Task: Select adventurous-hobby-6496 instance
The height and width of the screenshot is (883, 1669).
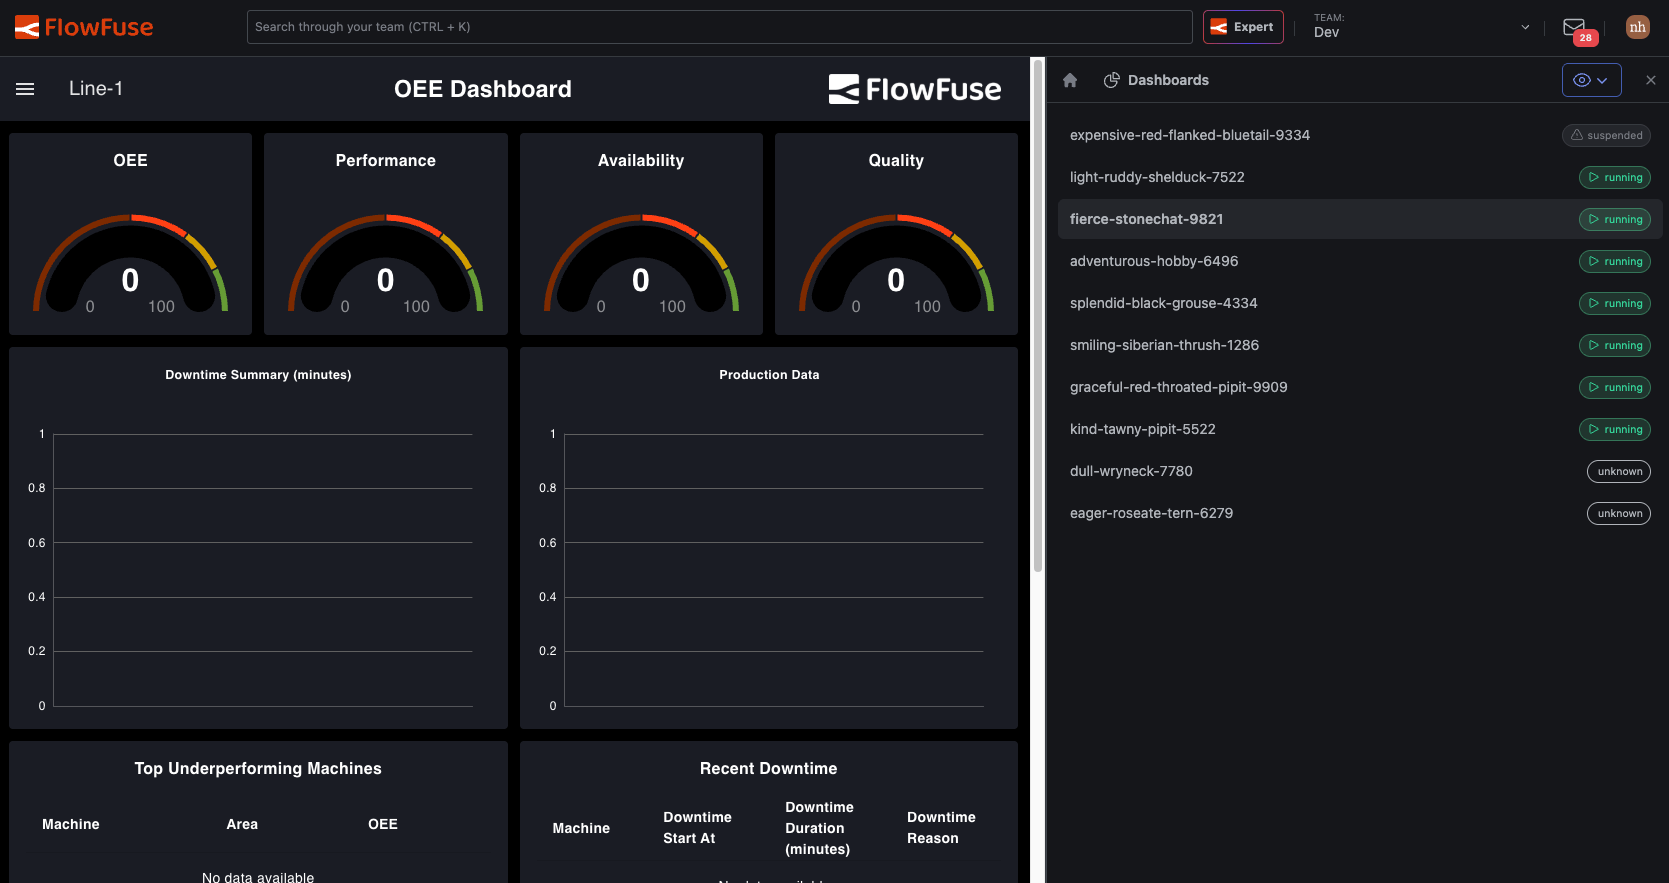Action: point(1360,261)
